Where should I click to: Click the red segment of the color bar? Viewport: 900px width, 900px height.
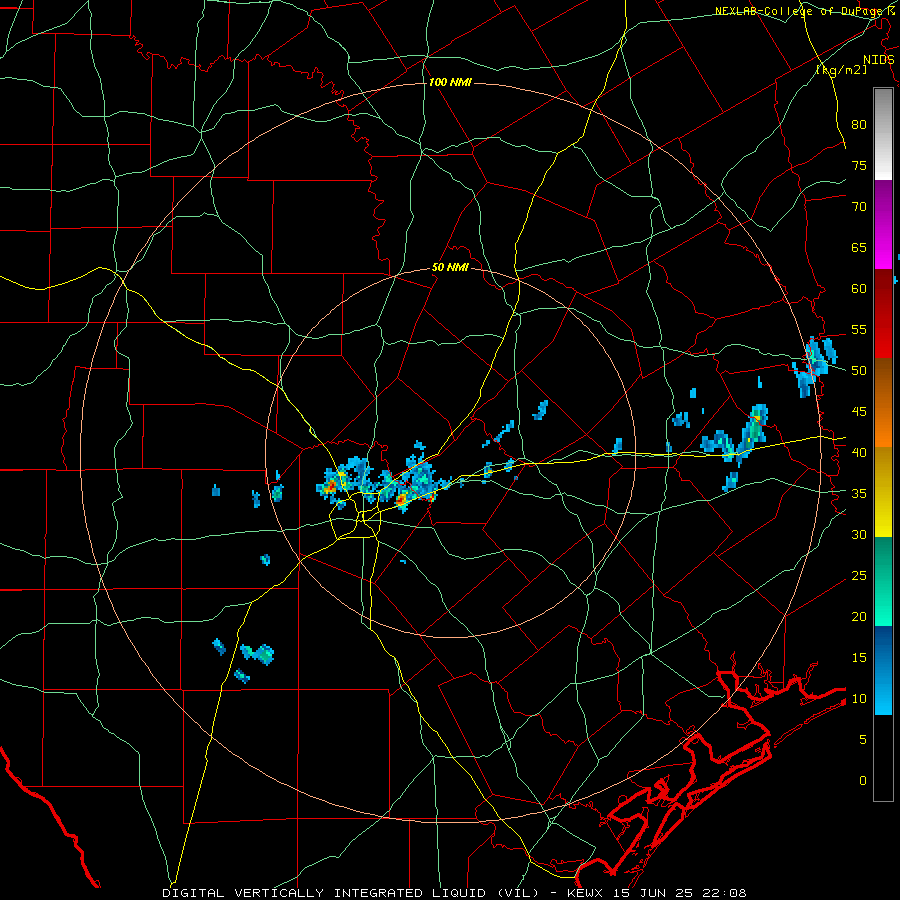point(883,314)
